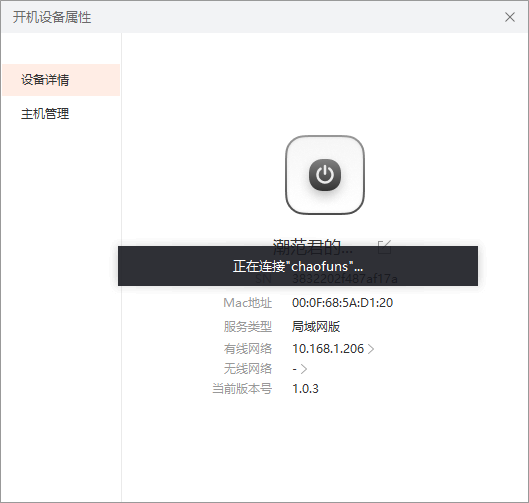Click the device name 潮范君的...
529x503 pixels.
click(x=312, y=247)
